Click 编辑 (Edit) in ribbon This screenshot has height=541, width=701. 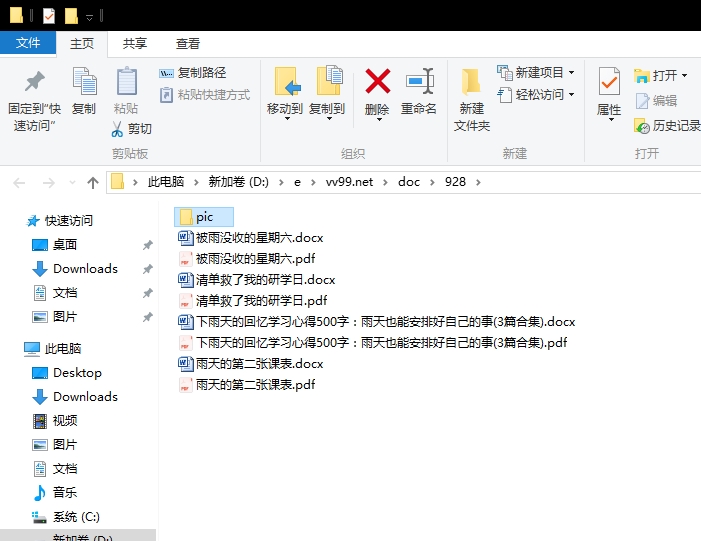(656, 101)
